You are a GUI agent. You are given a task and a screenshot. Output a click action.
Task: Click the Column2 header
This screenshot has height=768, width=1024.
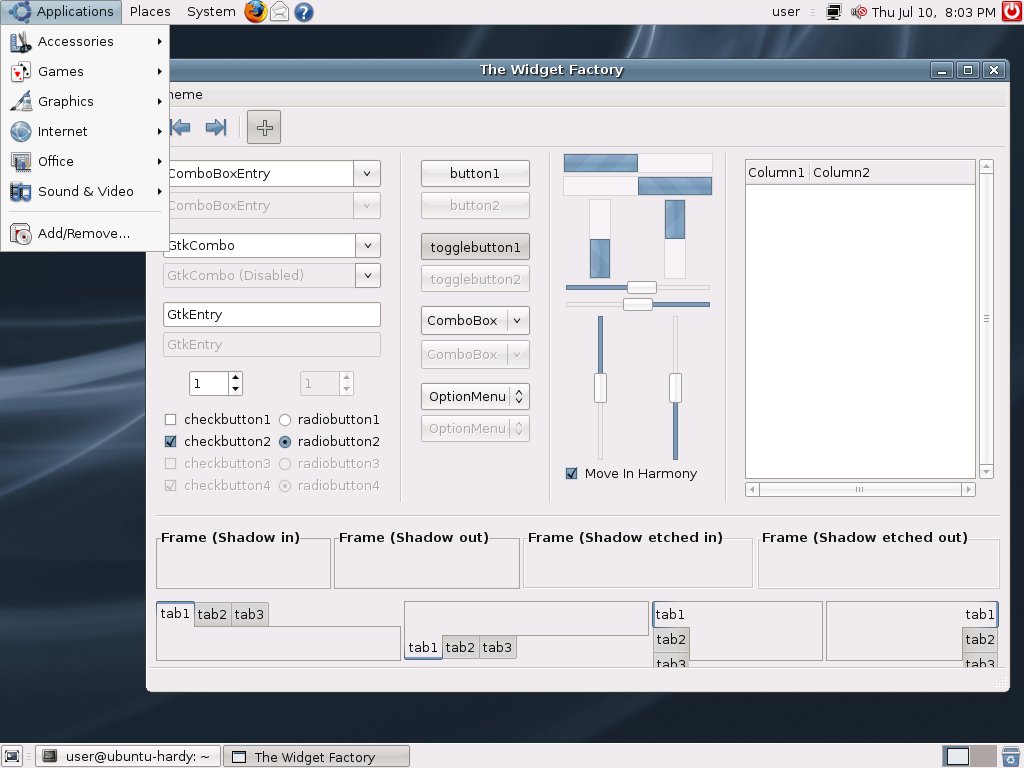[x=892, y=172]
